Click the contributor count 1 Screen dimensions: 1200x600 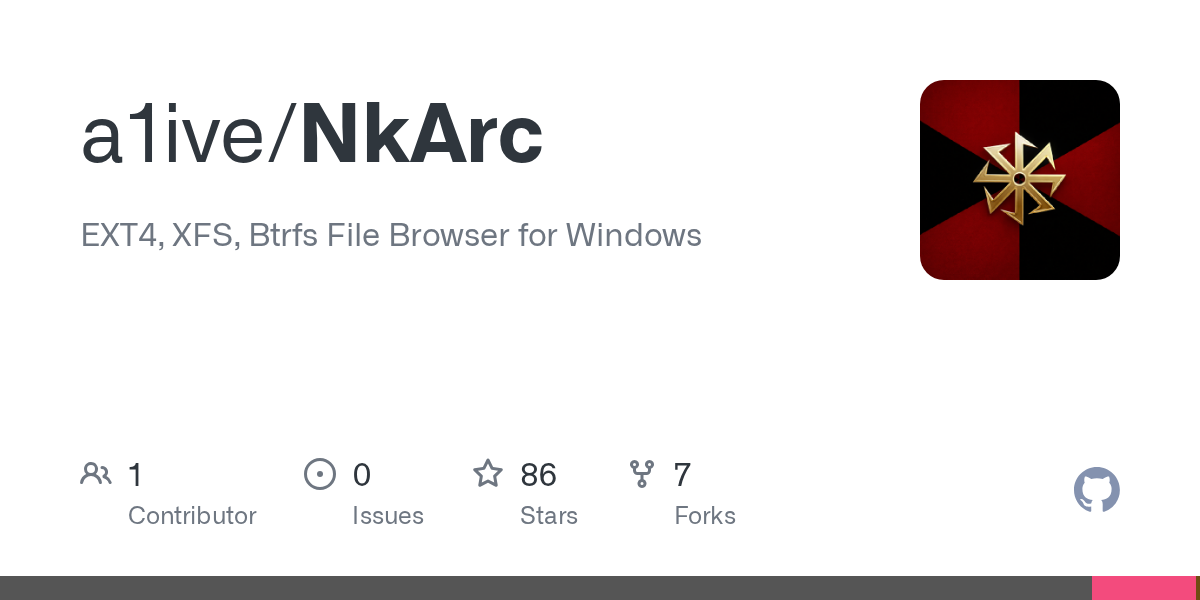pyautogui.click(x=136, y=475)
